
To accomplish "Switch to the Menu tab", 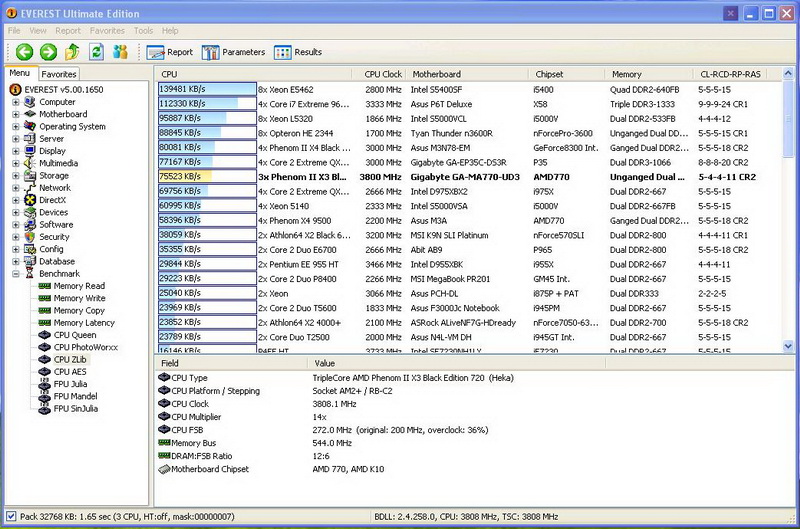I will click(19, 73).
